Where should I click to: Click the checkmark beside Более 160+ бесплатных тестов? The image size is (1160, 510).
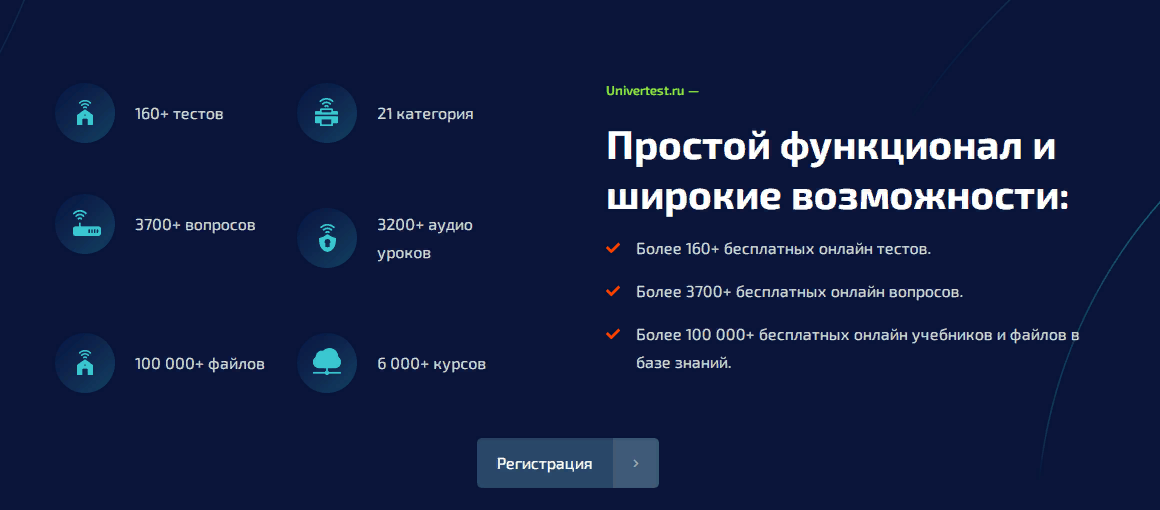[613, 248]
